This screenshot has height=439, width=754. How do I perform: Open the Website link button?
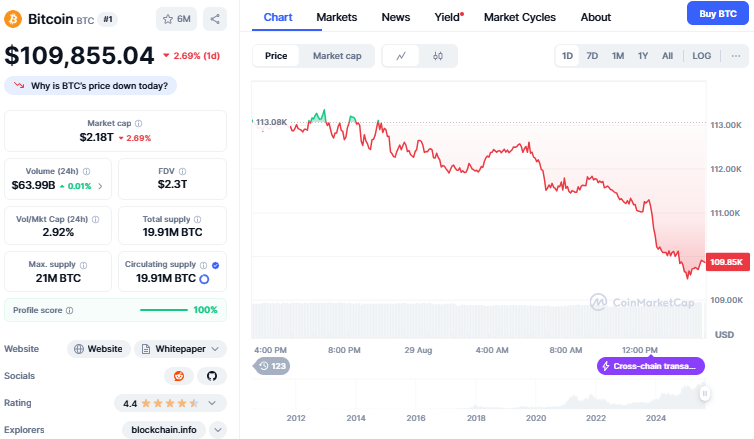99,349
